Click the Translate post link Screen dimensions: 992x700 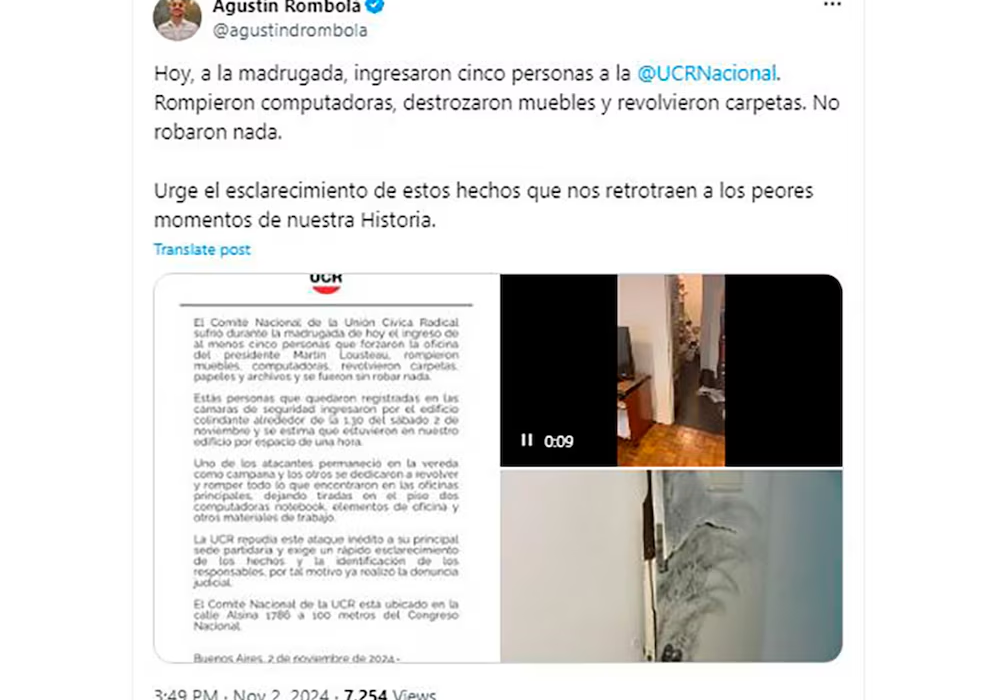(202, 249)
